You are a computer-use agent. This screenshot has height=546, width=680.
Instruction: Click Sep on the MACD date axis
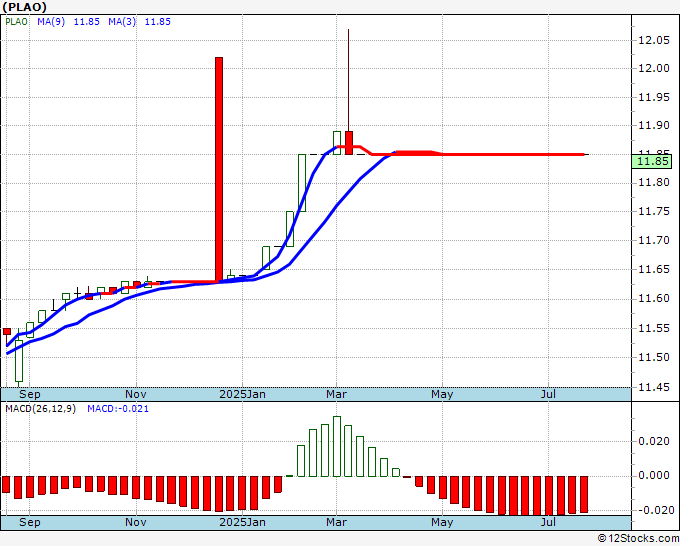click(29, 522)
